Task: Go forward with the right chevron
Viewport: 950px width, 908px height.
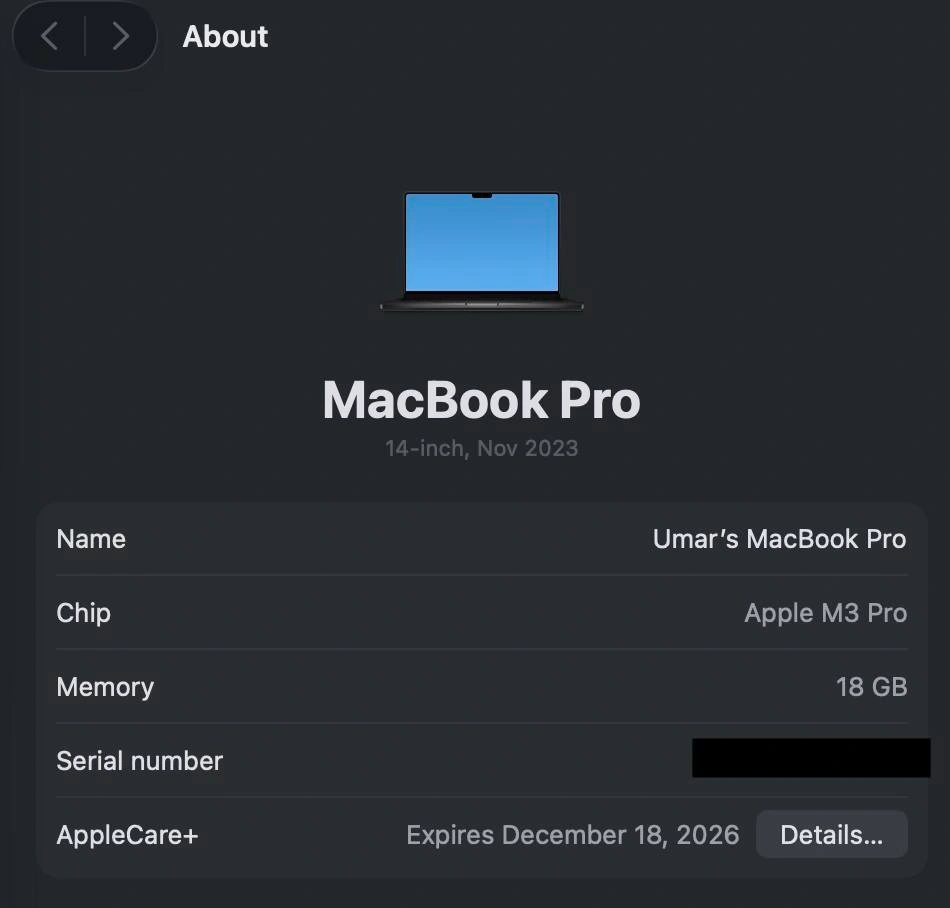Action: click(120, 37)
